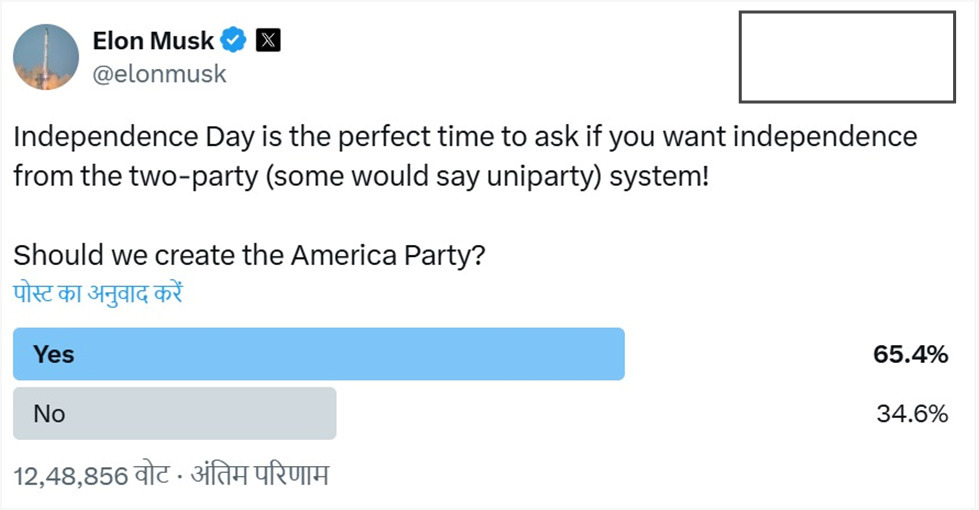Click the sentence starting with Independence Day
This screenshot has width=979, height=510.
465,136
